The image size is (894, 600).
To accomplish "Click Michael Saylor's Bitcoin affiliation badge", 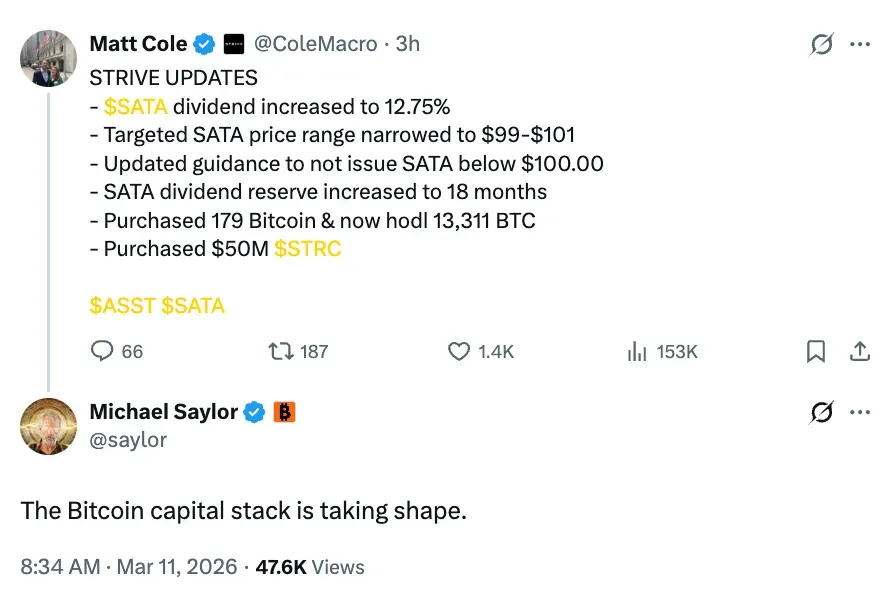I will point(284,412).
